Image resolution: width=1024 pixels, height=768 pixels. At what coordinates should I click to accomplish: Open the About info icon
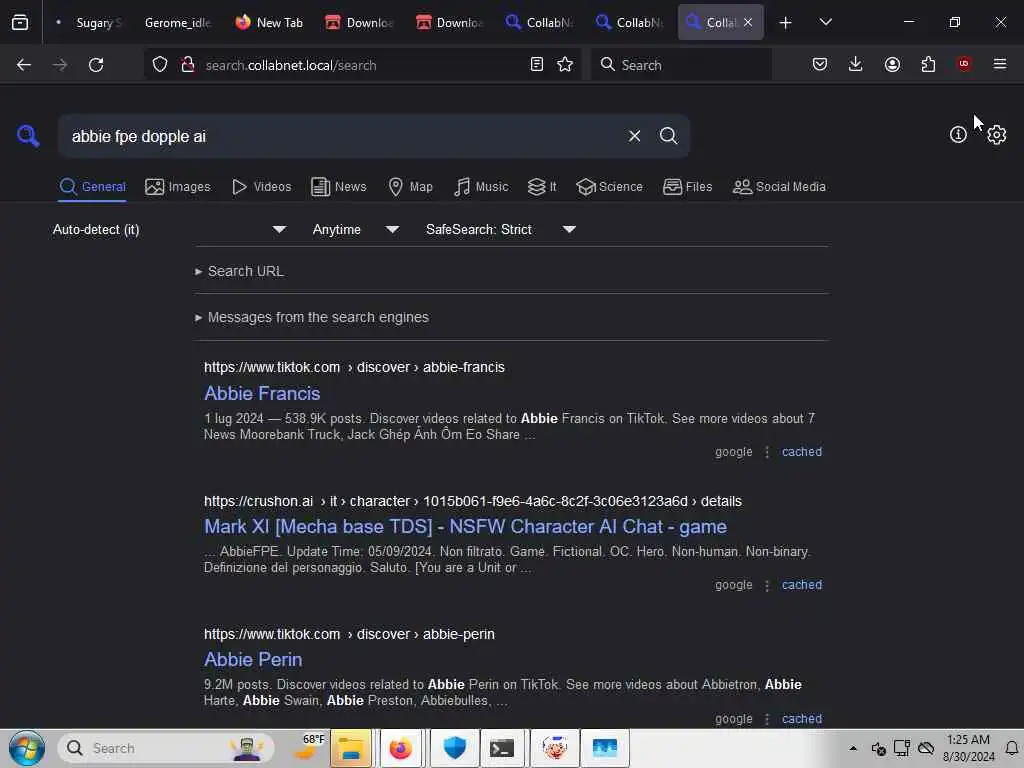coord(957,135)
